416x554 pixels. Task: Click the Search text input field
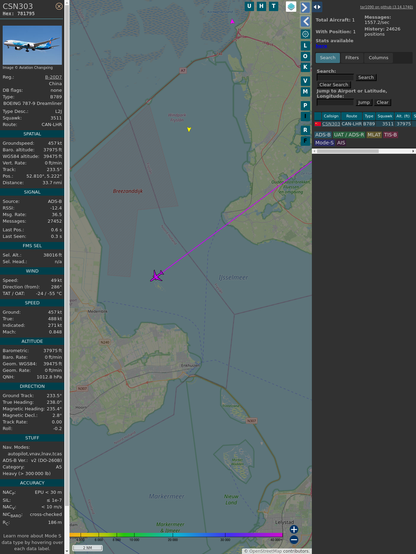335,77
